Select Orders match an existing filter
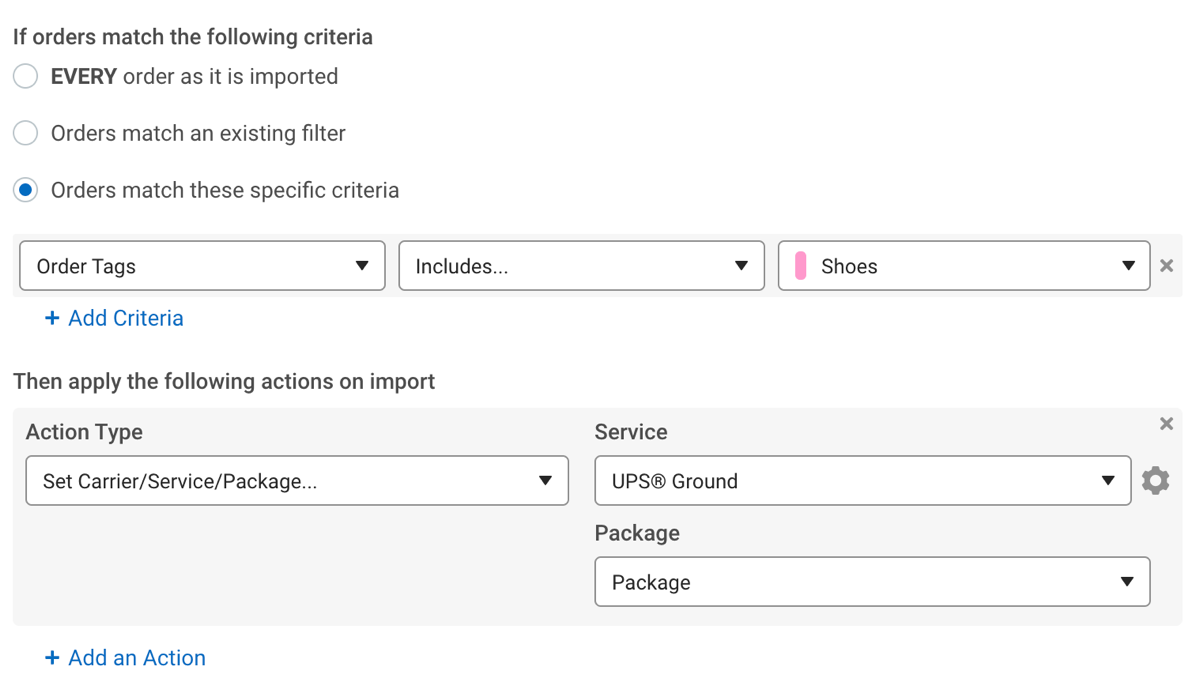The width and height of the screenshot is (1200, 686). click(25, 132)
